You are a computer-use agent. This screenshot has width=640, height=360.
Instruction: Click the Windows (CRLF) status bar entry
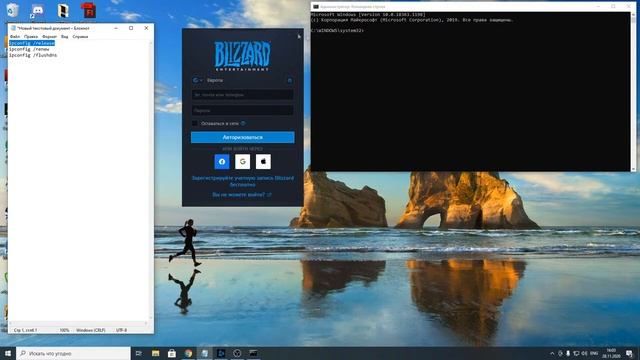[91, 330]
